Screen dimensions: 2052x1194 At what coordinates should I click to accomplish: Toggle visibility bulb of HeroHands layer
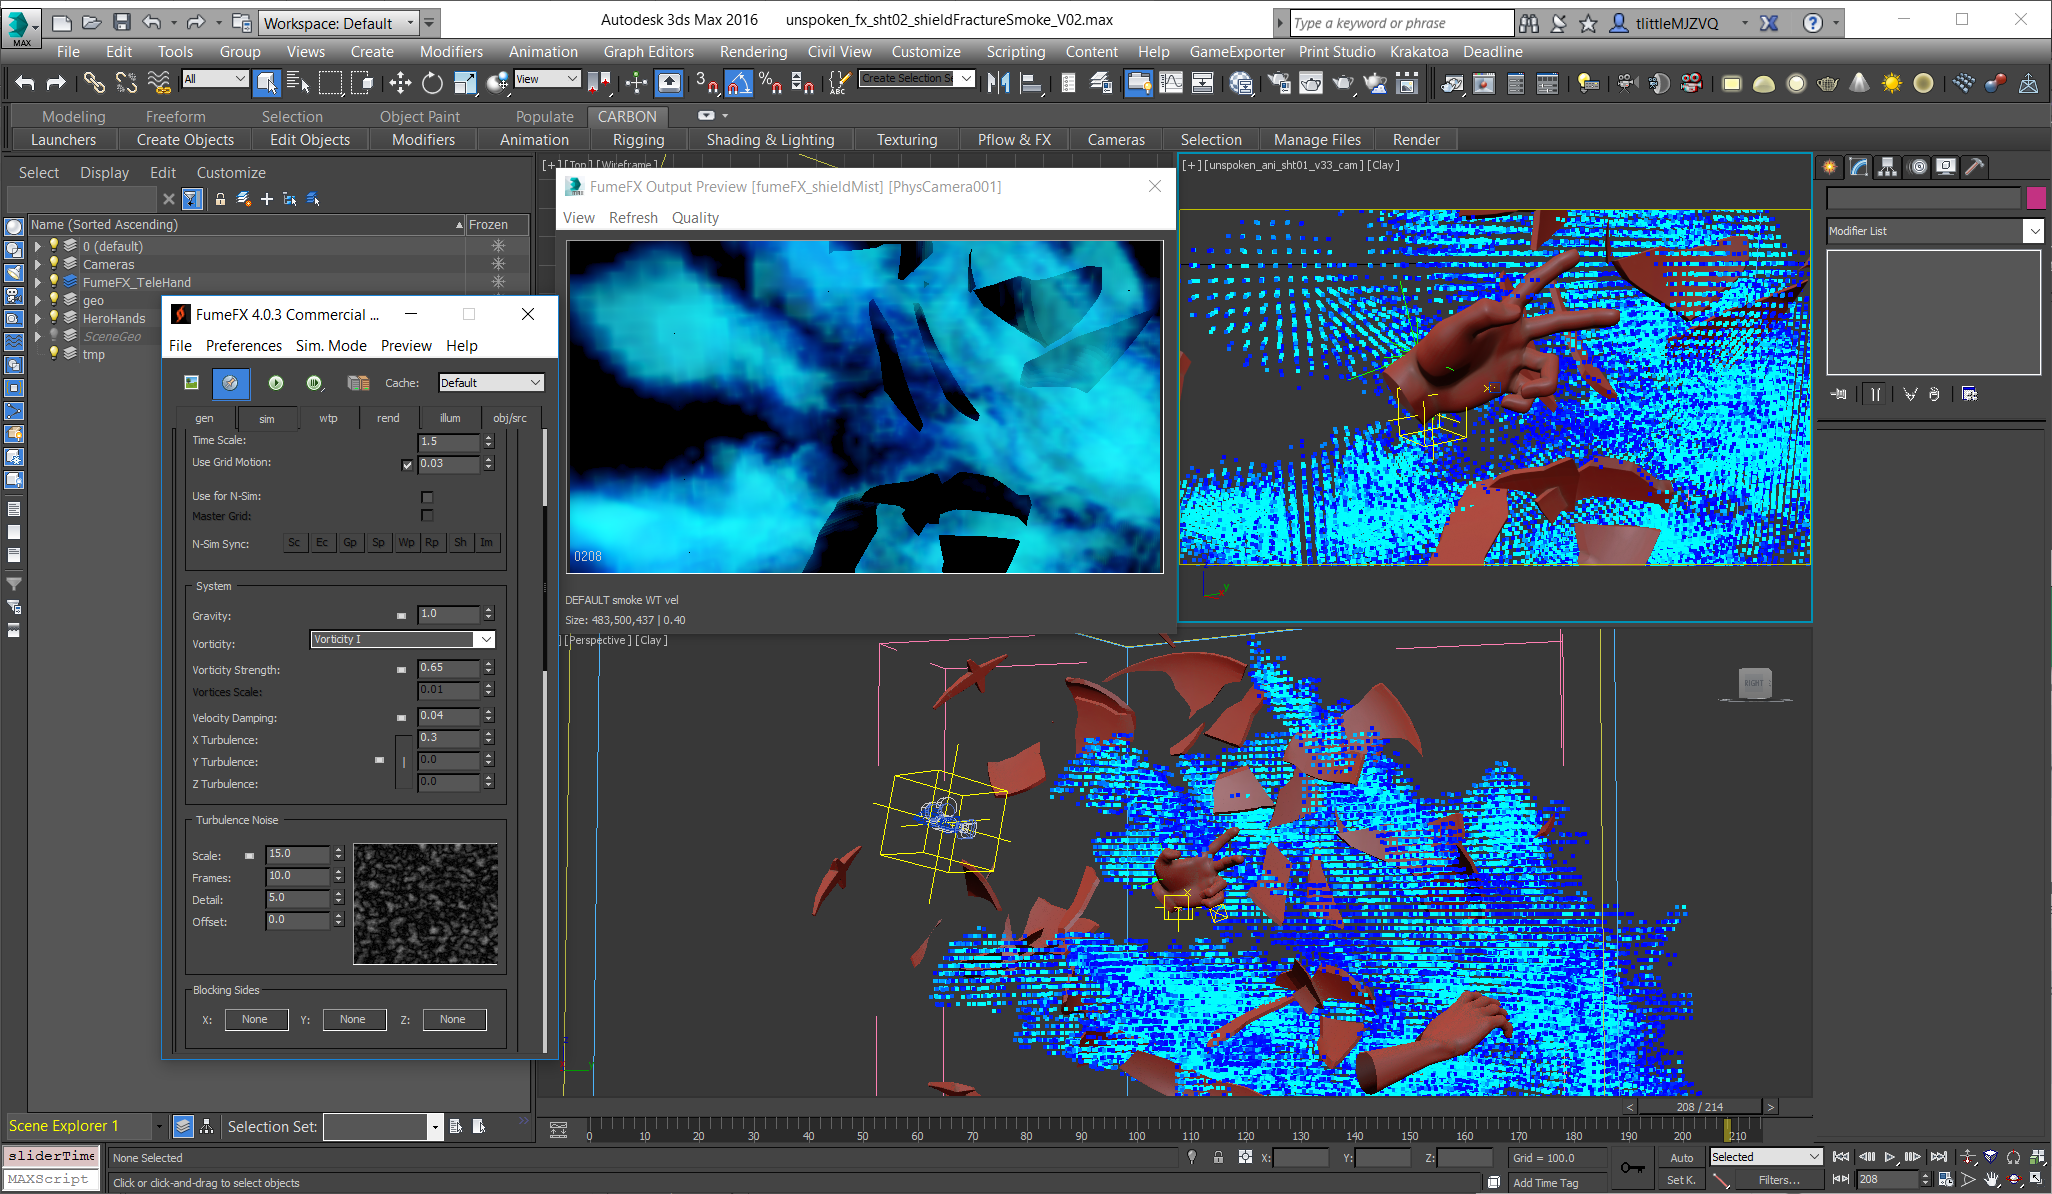pyautogui.click(x=54, y=318)
